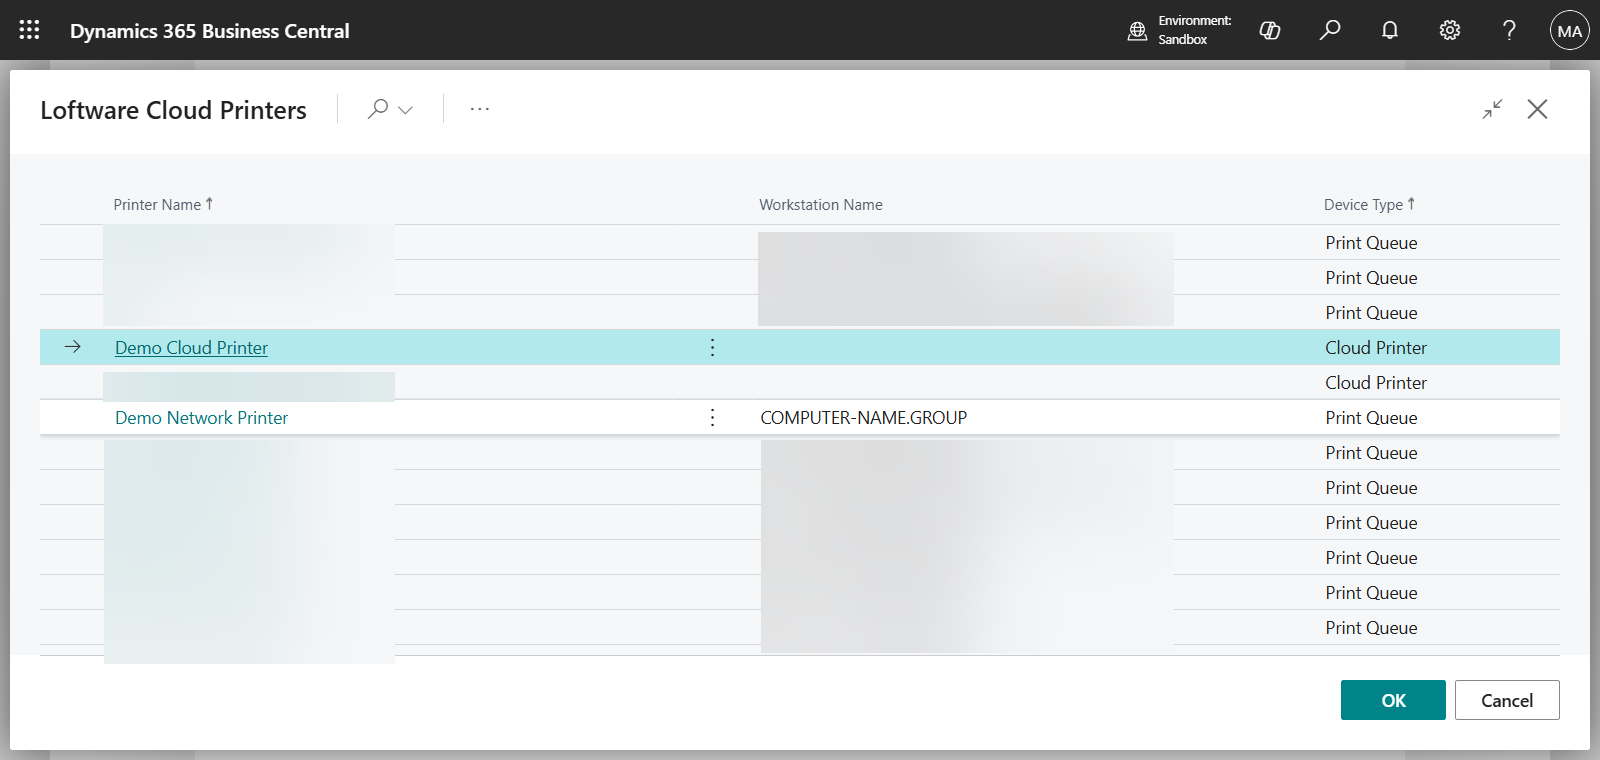Sort by Device Type column header
This screenshot has width=1600, height=760.
click(1370, 204)
